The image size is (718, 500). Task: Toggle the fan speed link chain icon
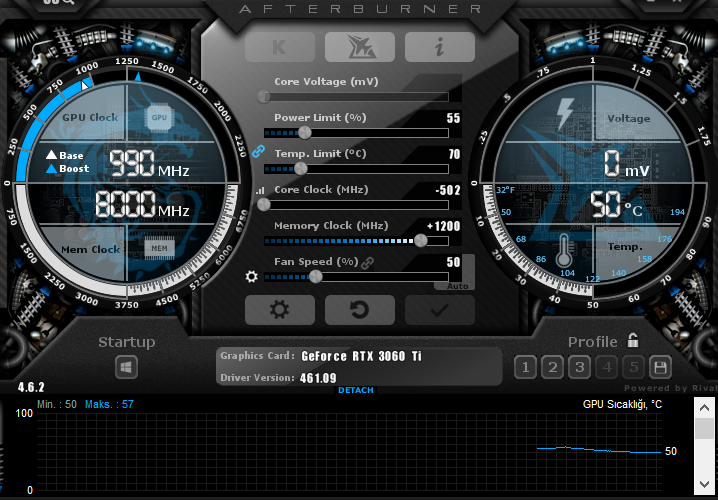coord(367,263)
